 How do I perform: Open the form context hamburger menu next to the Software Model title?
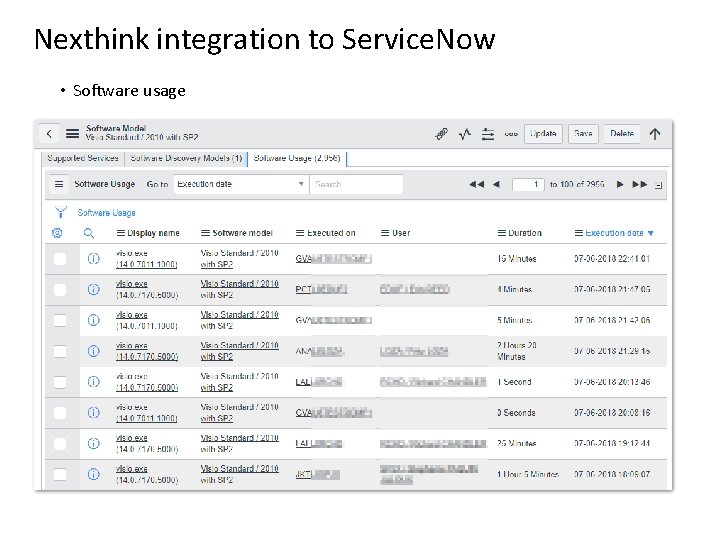point(72,134)
